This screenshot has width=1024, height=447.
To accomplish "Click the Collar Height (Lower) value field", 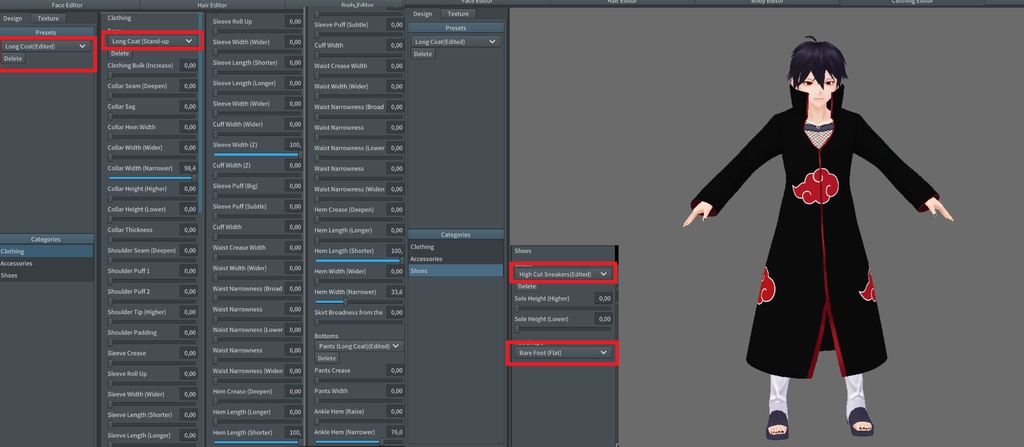I will [187, 209].
